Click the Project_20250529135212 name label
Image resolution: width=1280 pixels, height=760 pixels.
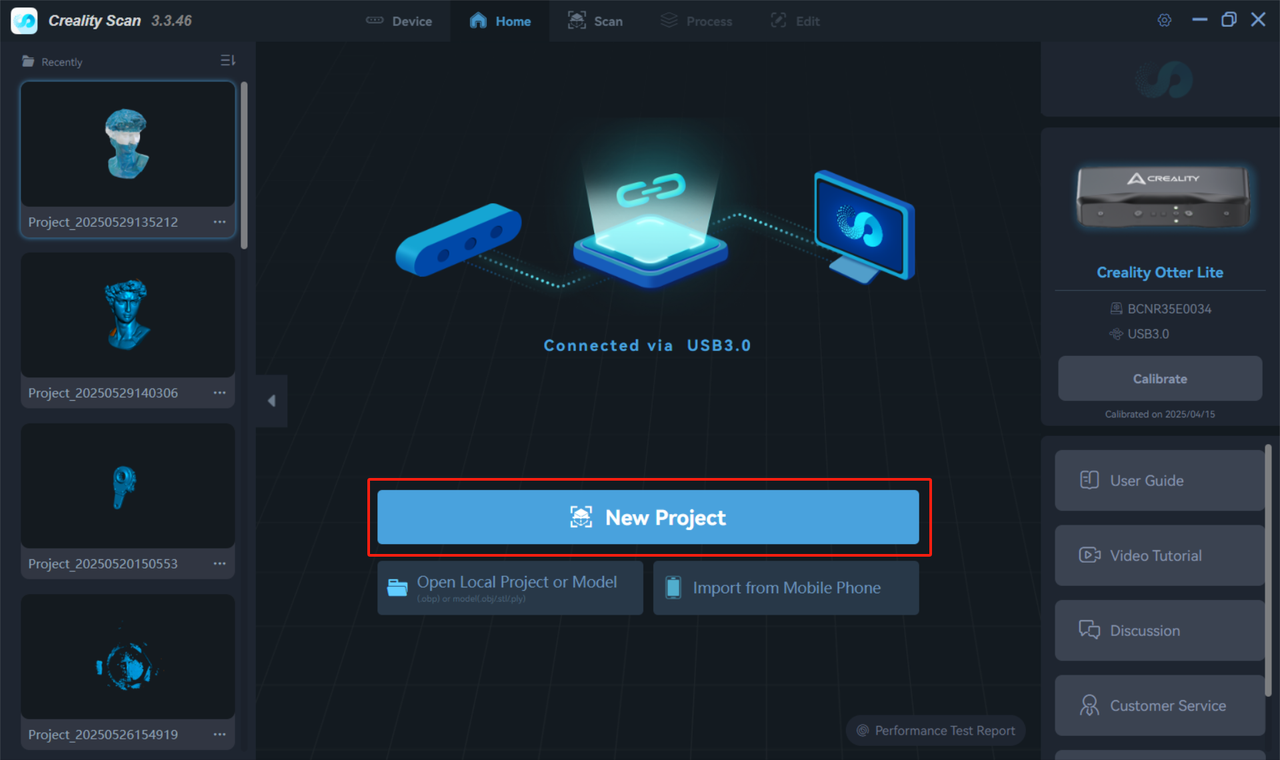(x=103, y=222)
